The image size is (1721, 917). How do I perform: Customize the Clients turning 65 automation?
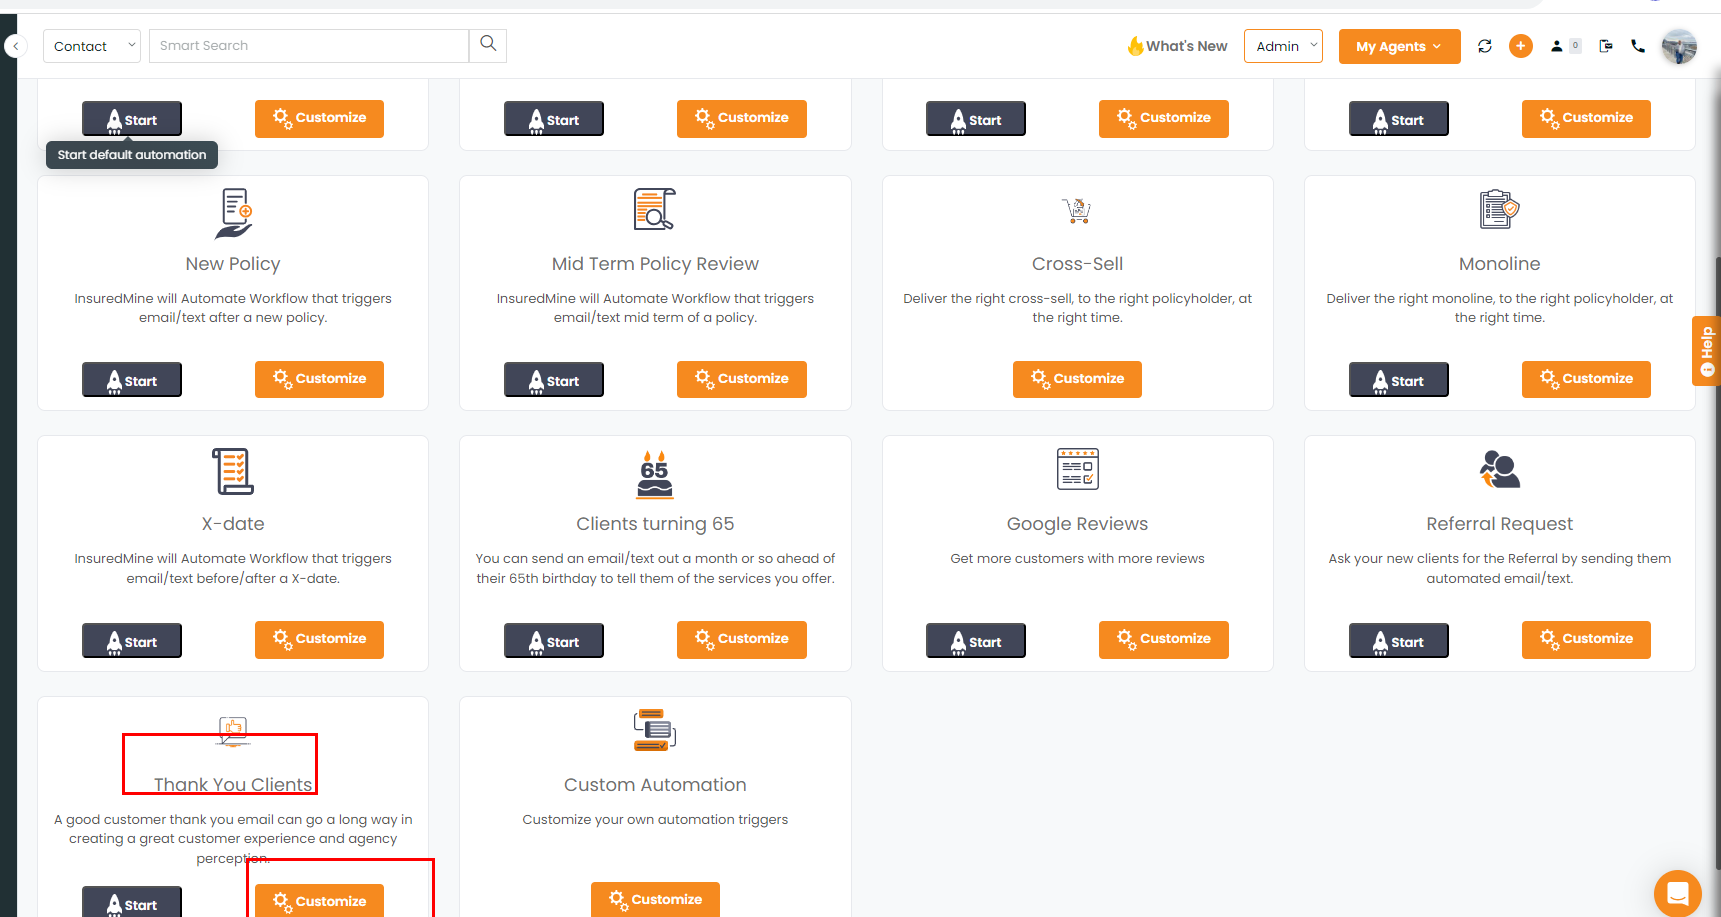pos(742,640)
